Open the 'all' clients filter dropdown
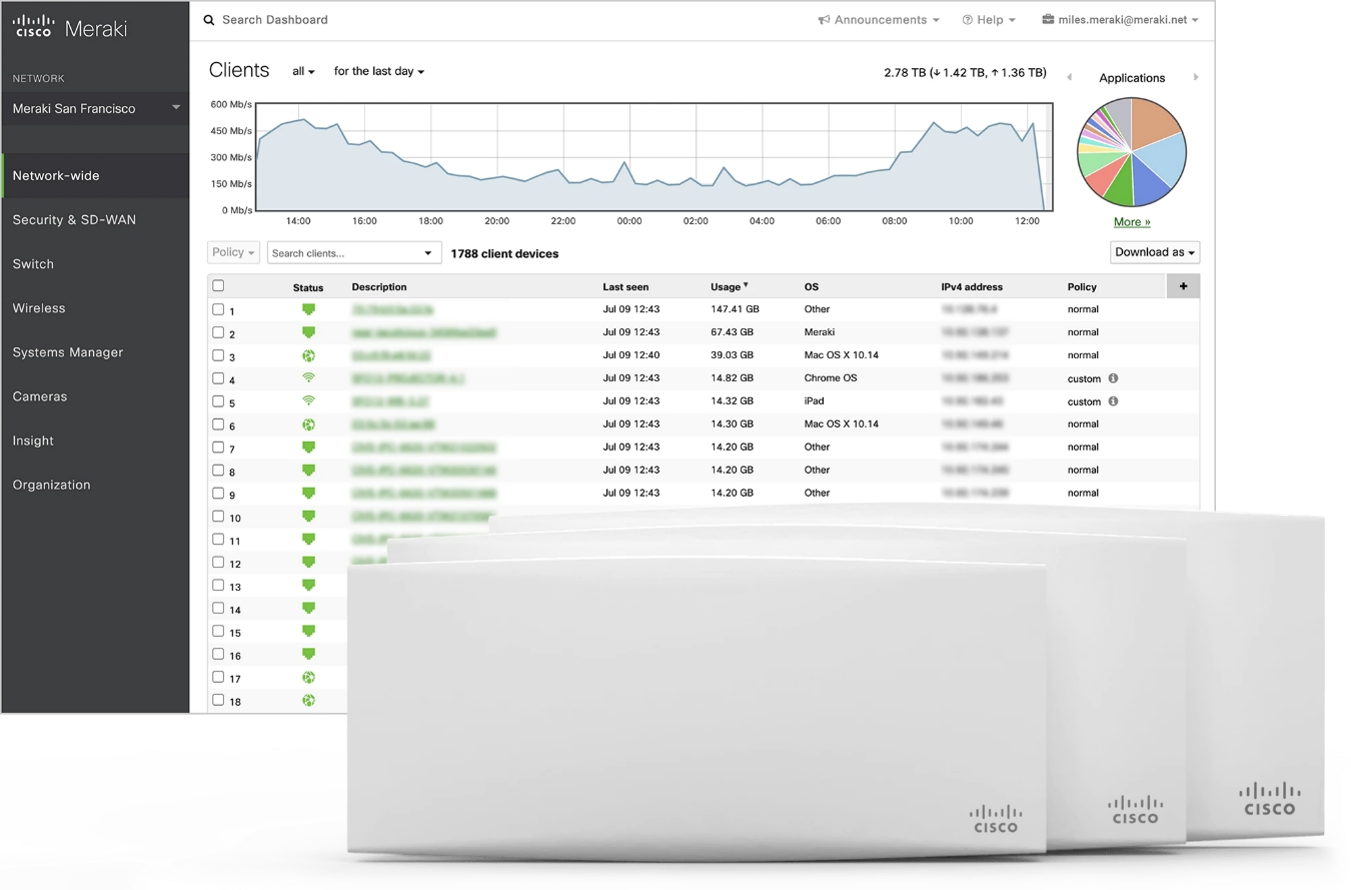Screen dimensions: 1351x890 click(x=303, y=72)
